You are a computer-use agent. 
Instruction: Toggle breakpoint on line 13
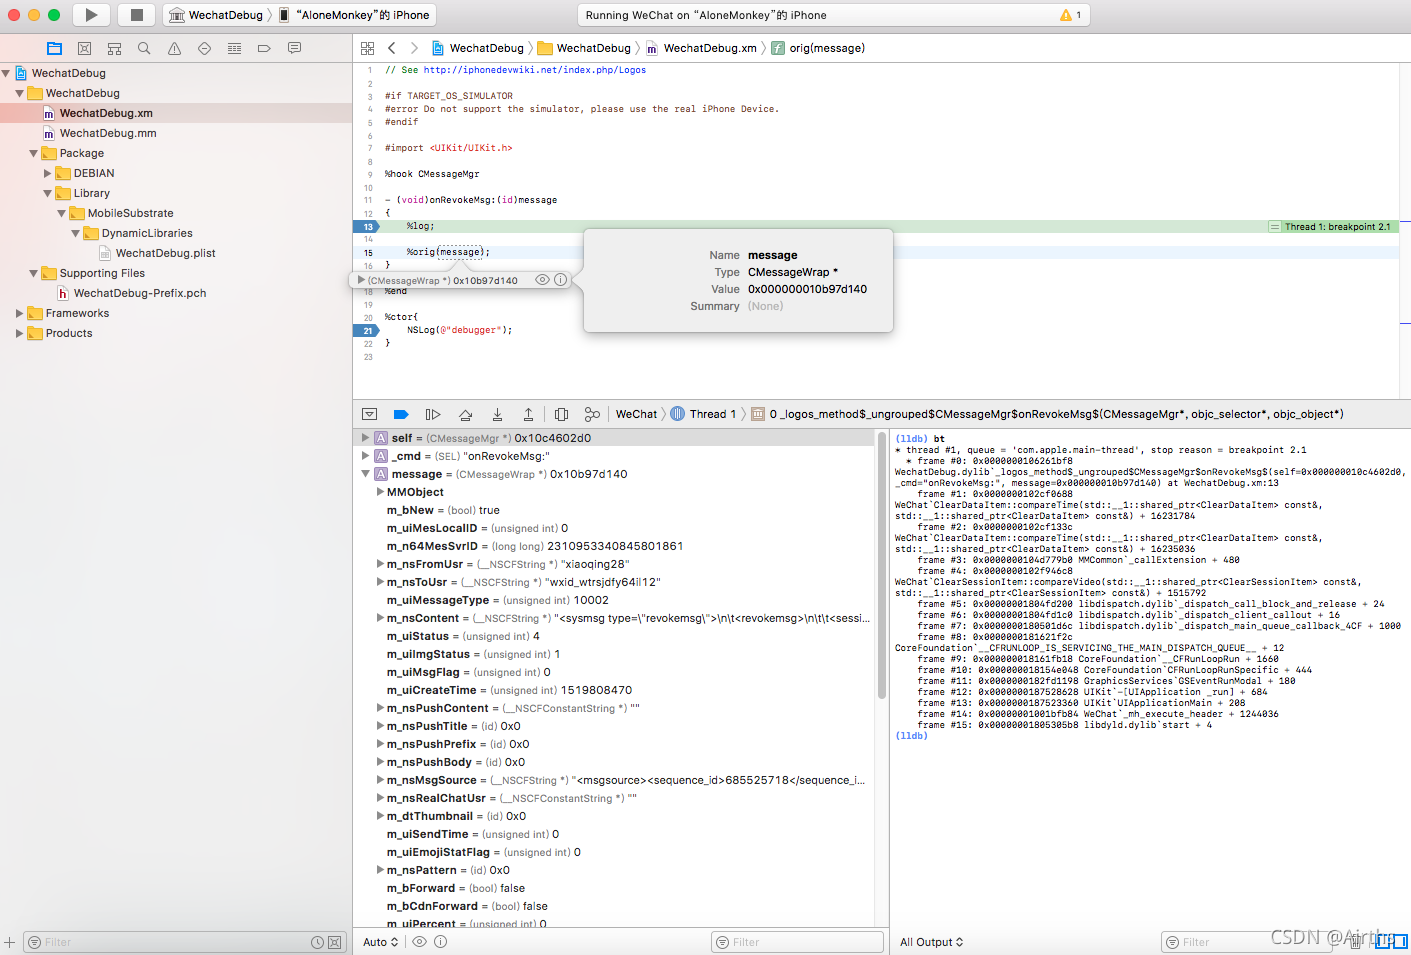pos(366,227)
